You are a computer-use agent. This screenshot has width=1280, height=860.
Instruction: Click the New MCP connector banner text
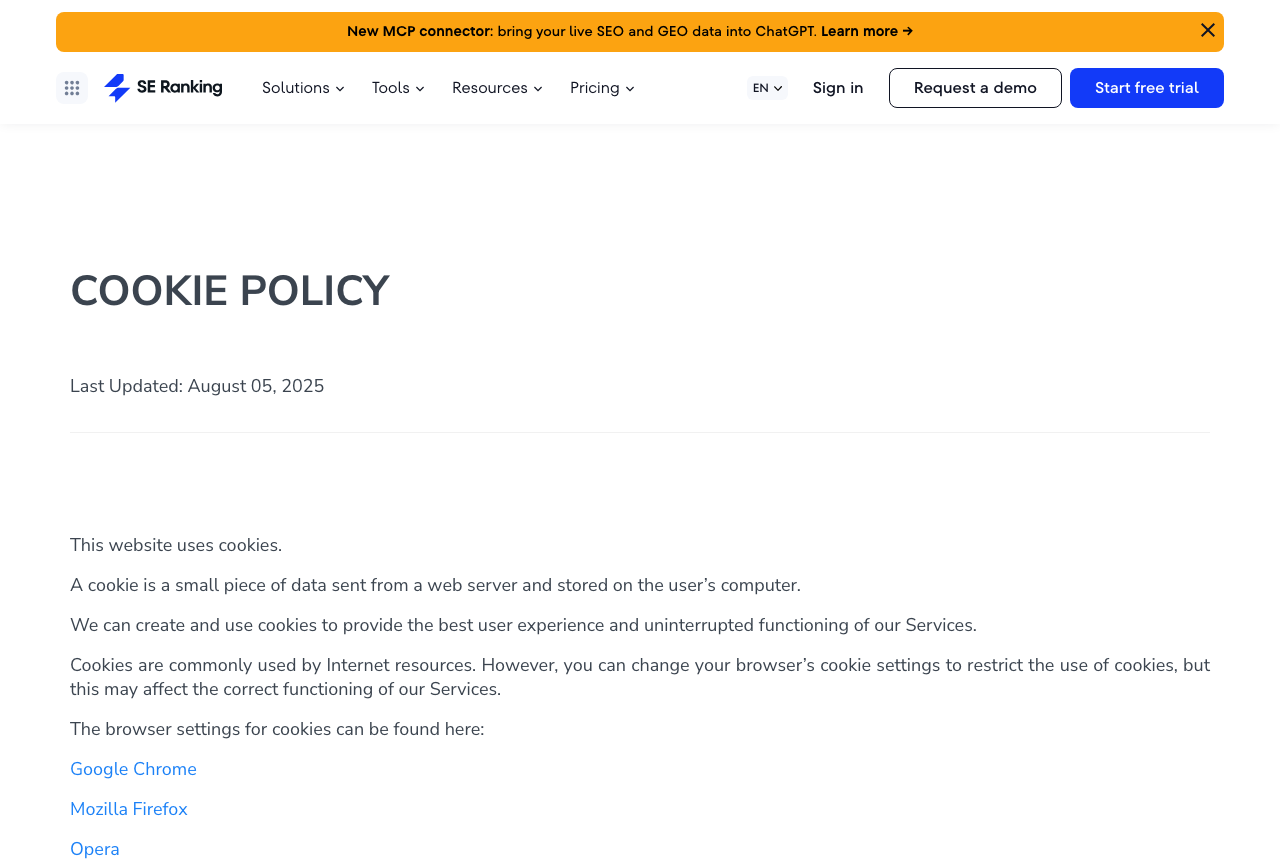[x=419, y=31]
